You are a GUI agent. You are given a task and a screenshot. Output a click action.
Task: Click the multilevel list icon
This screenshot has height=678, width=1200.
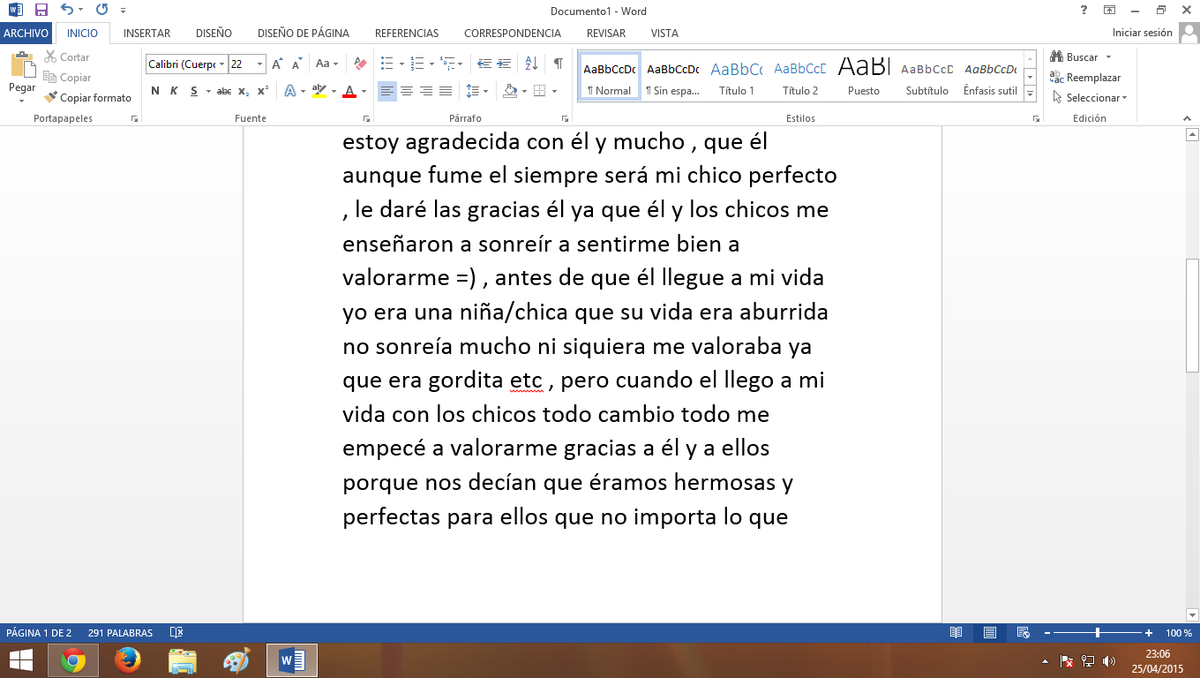coord(449,63)
